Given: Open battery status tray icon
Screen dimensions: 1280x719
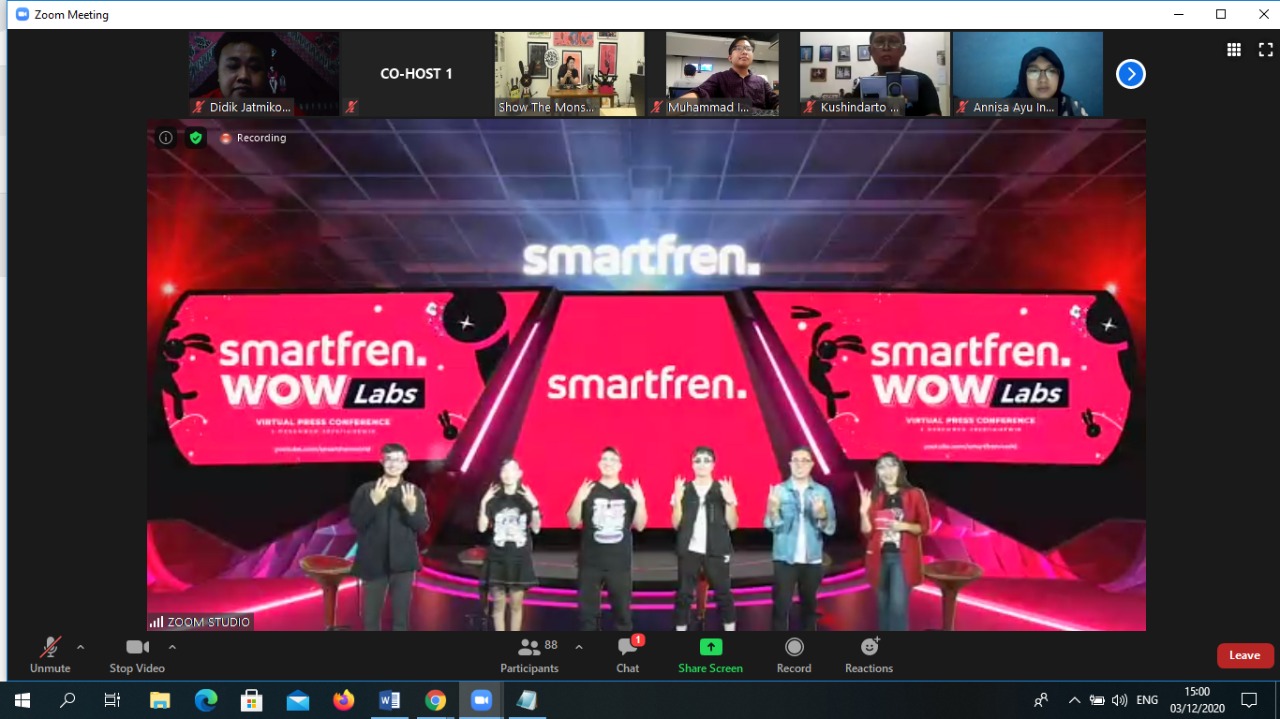Looking at the screenshot, I should 1097,700.
